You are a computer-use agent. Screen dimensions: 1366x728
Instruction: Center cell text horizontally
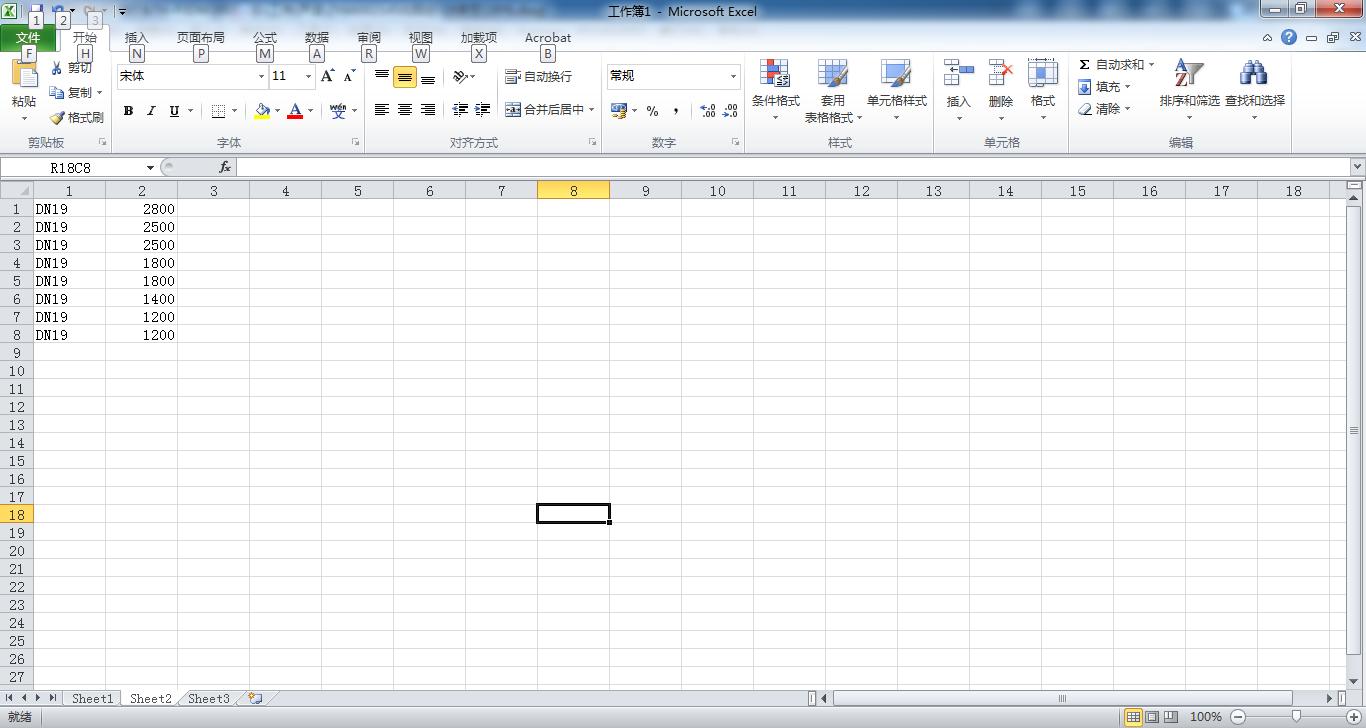(405, 110)
